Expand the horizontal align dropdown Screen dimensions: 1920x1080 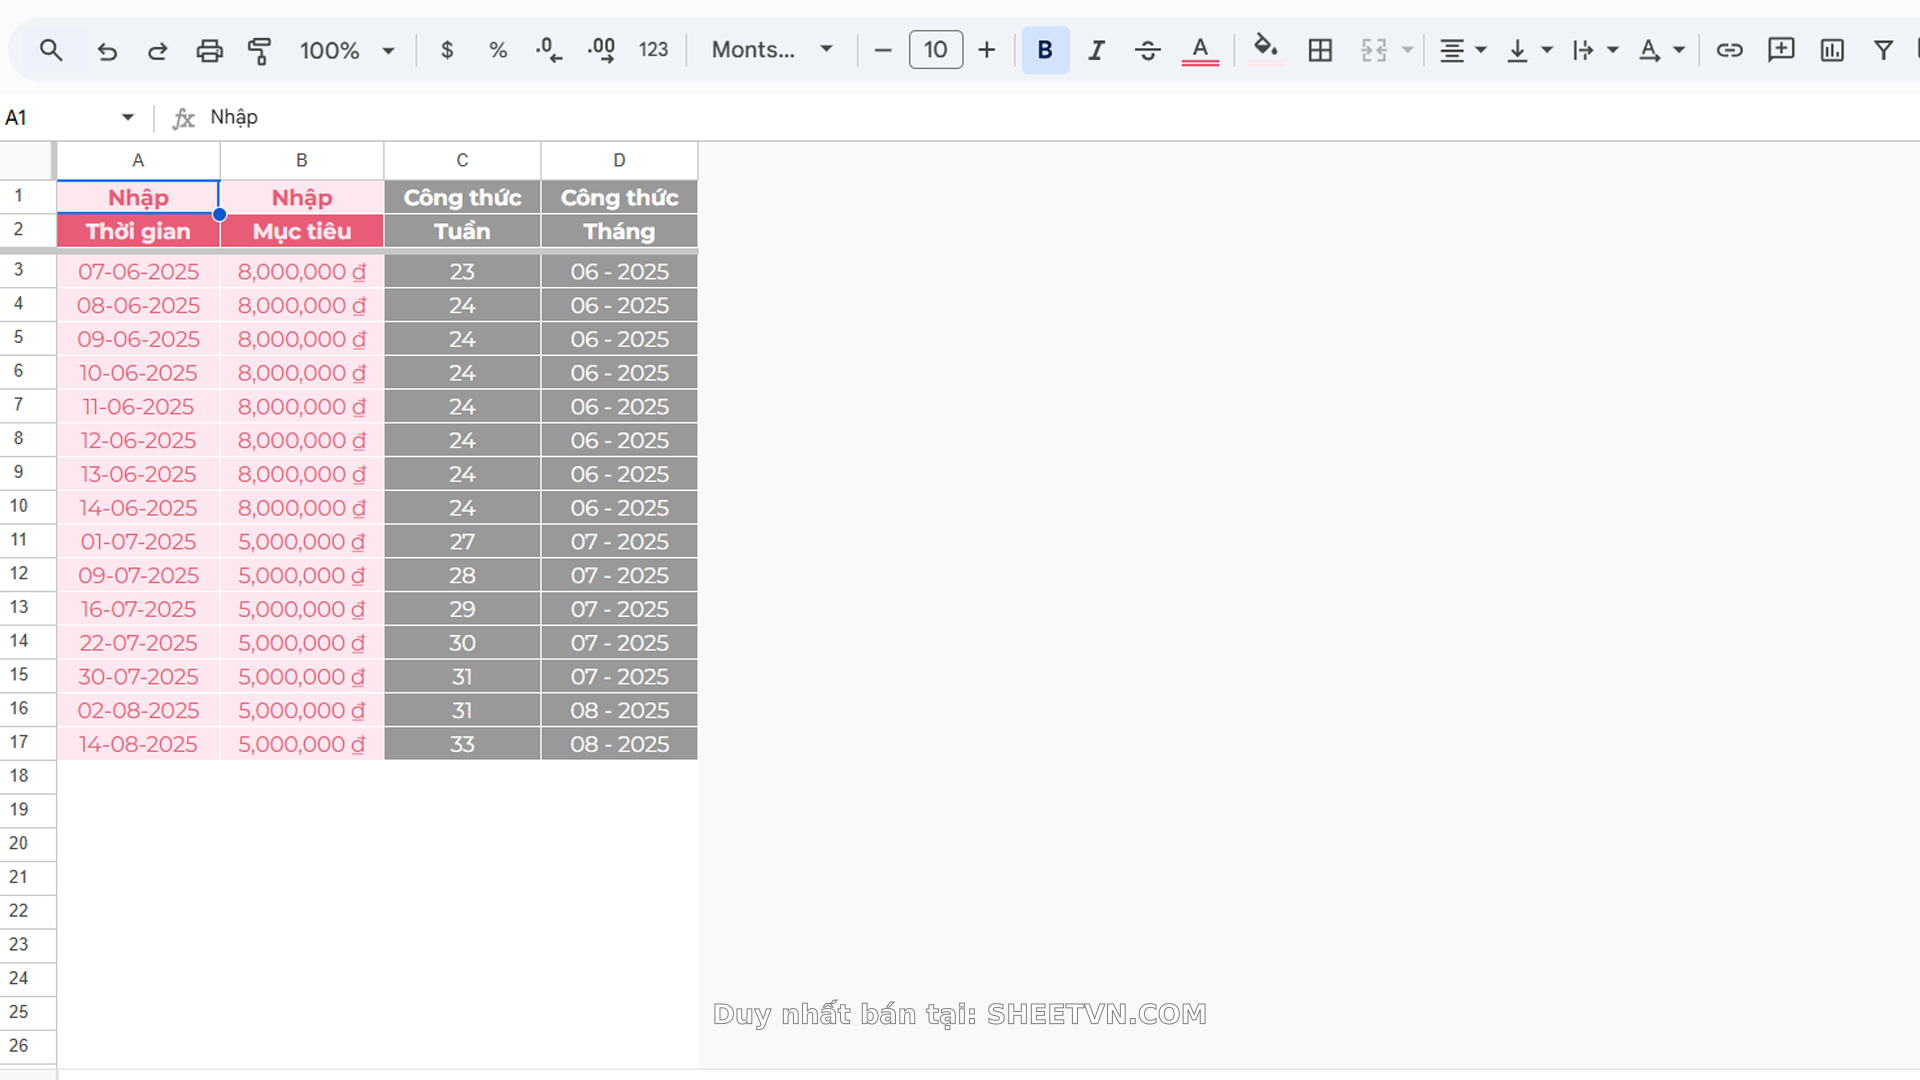[1462, 50]
